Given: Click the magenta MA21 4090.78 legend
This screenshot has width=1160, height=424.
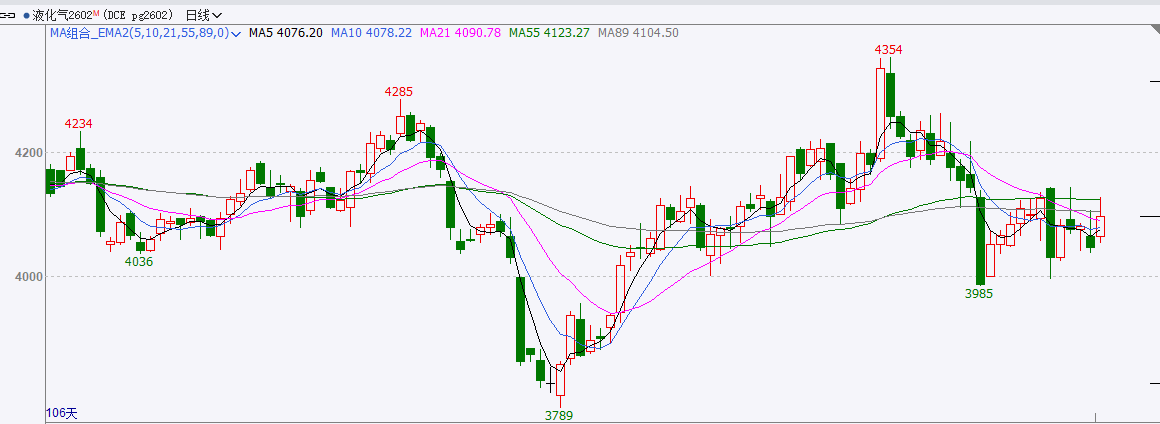Looking at the screenshot, I should point(460,33).
